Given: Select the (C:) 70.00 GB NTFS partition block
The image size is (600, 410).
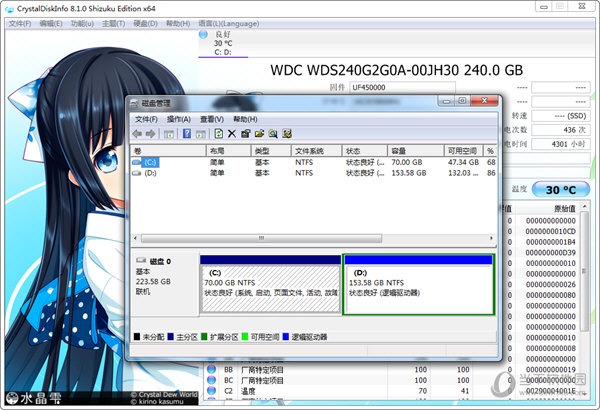Looking at the screenshot, I should coord(271,285).
